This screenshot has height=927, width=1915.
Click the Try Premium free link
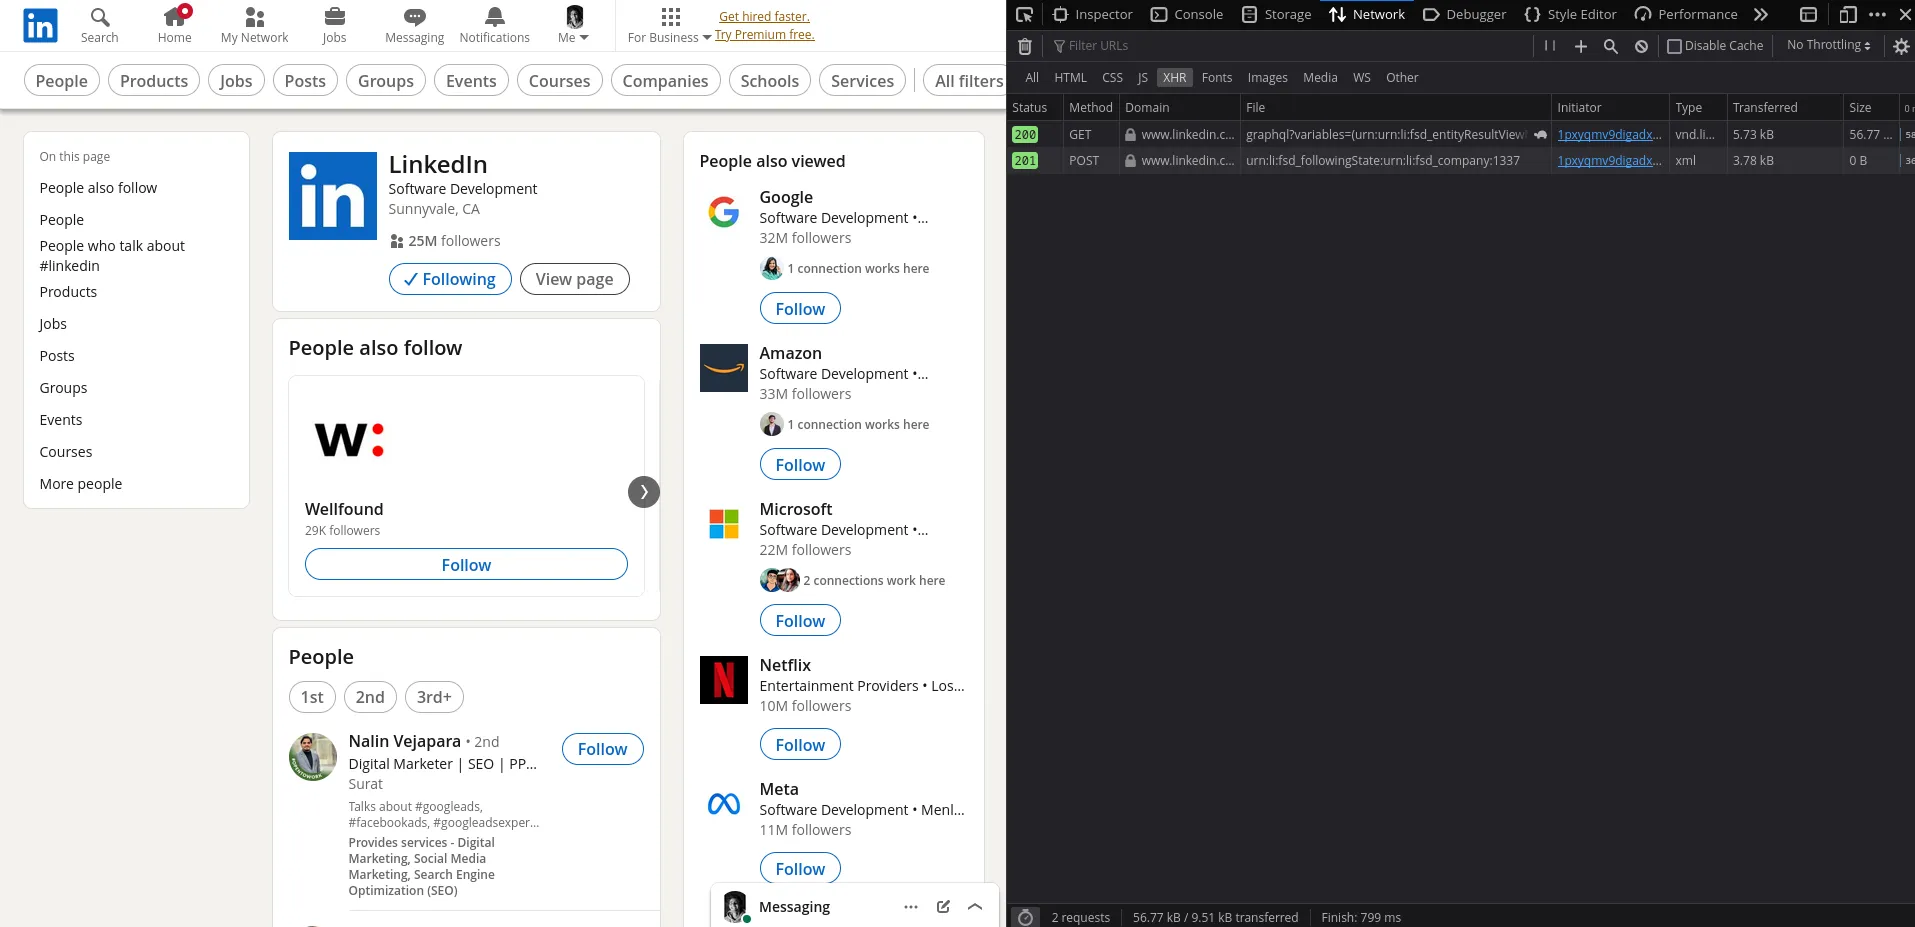coord(765,35)
